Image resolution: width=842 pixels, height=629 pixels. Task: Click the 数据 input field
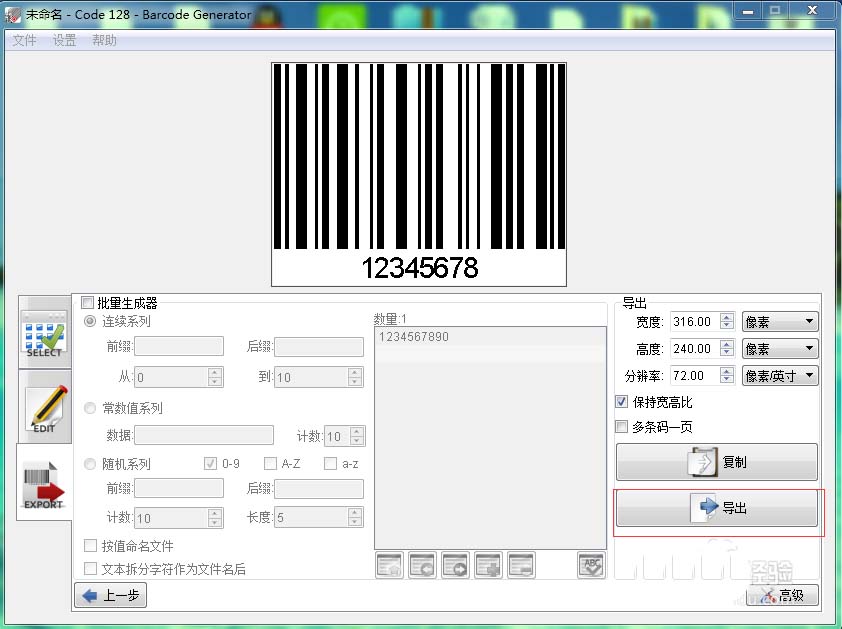[204, 435]
